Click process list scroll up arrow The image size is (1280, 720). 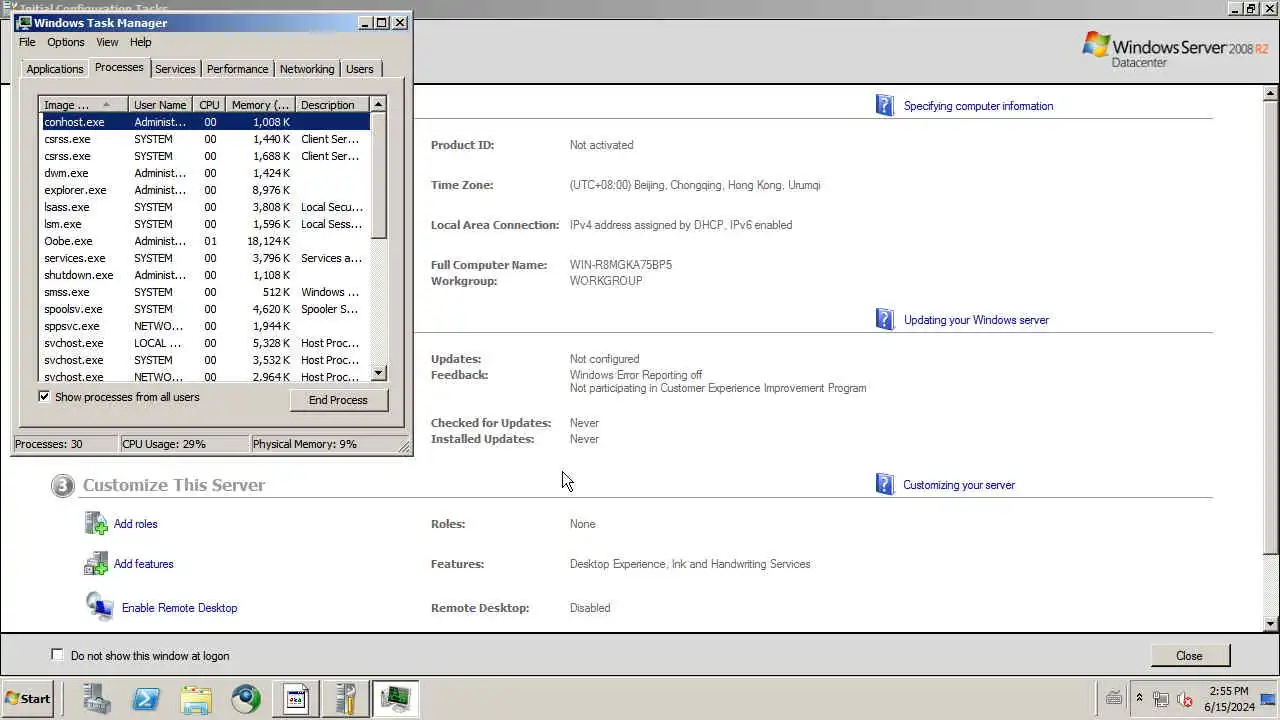tap(378, 104)
